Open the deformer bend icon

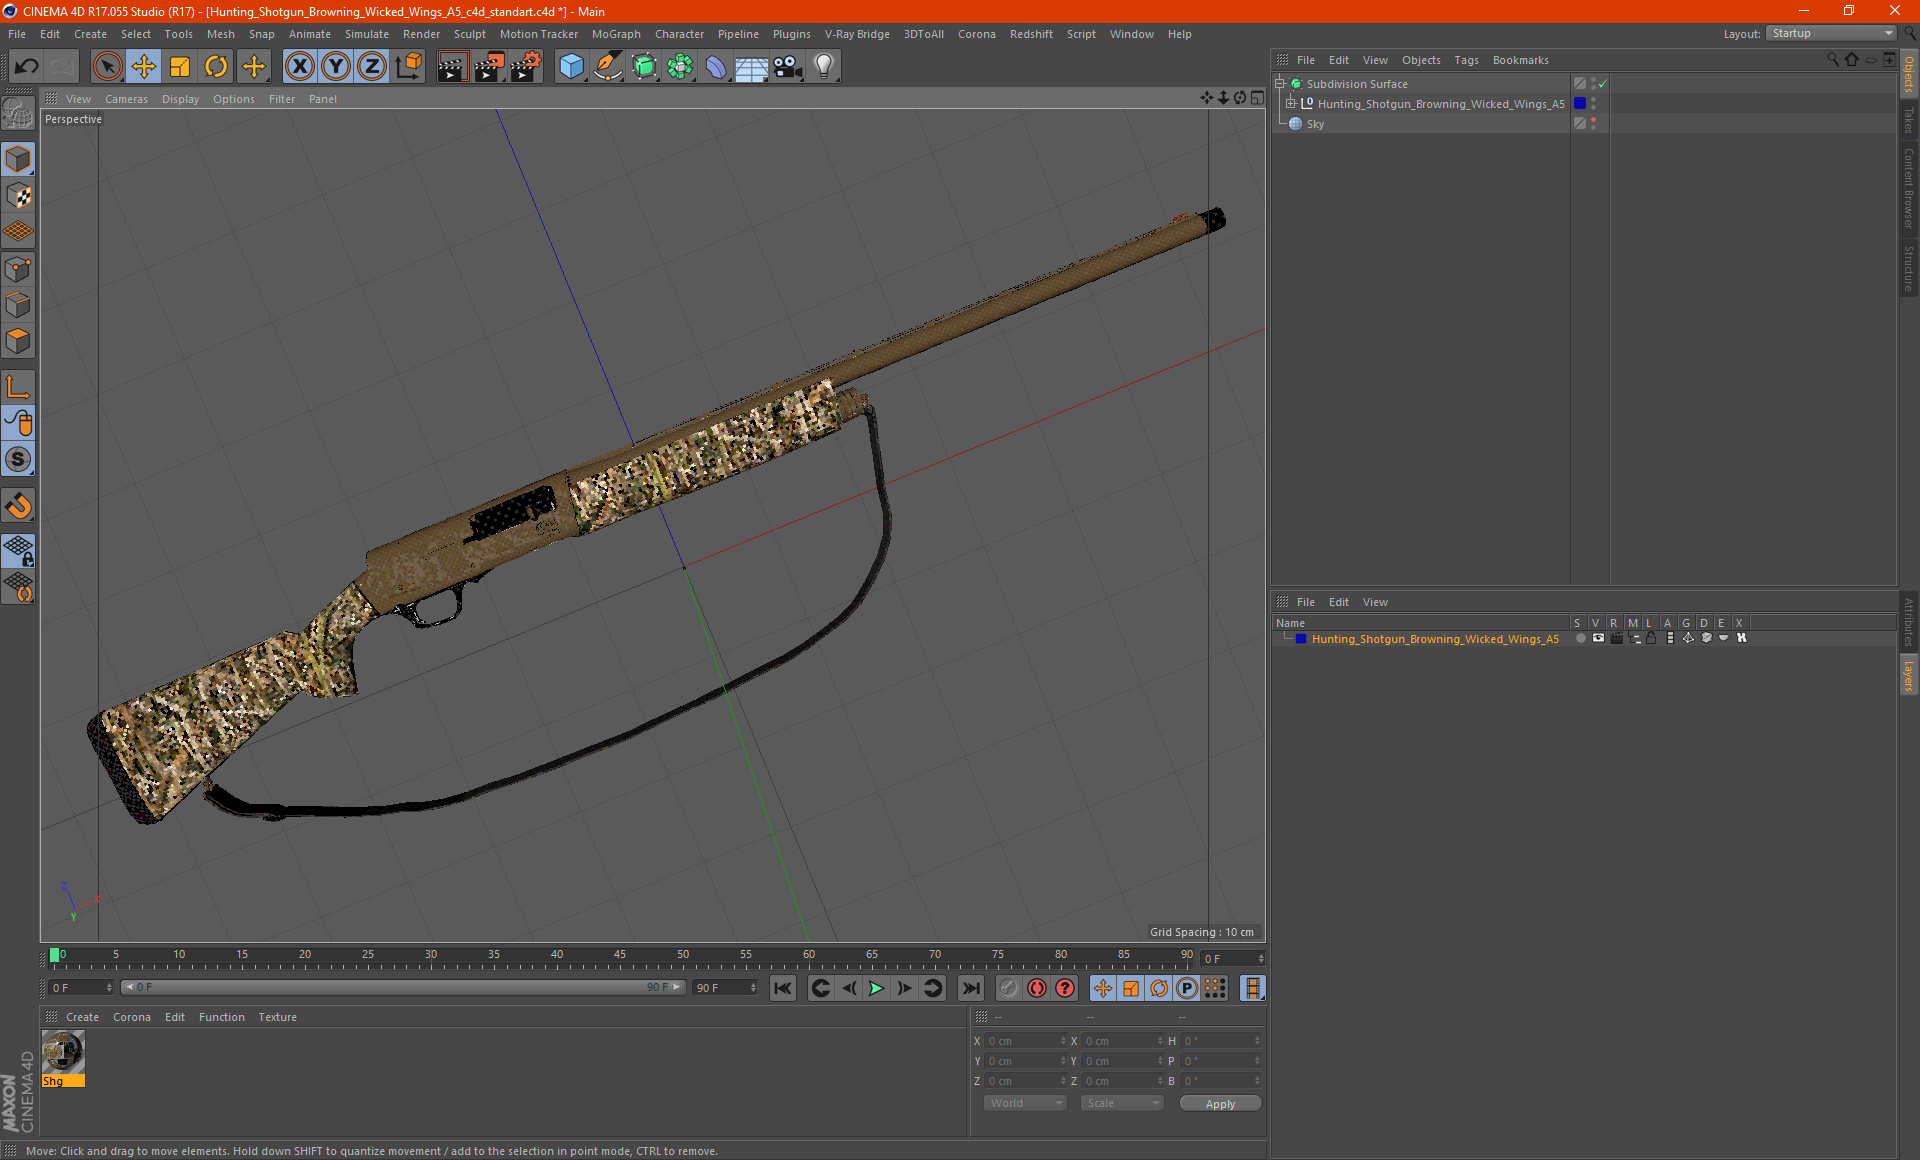(716, 67)
